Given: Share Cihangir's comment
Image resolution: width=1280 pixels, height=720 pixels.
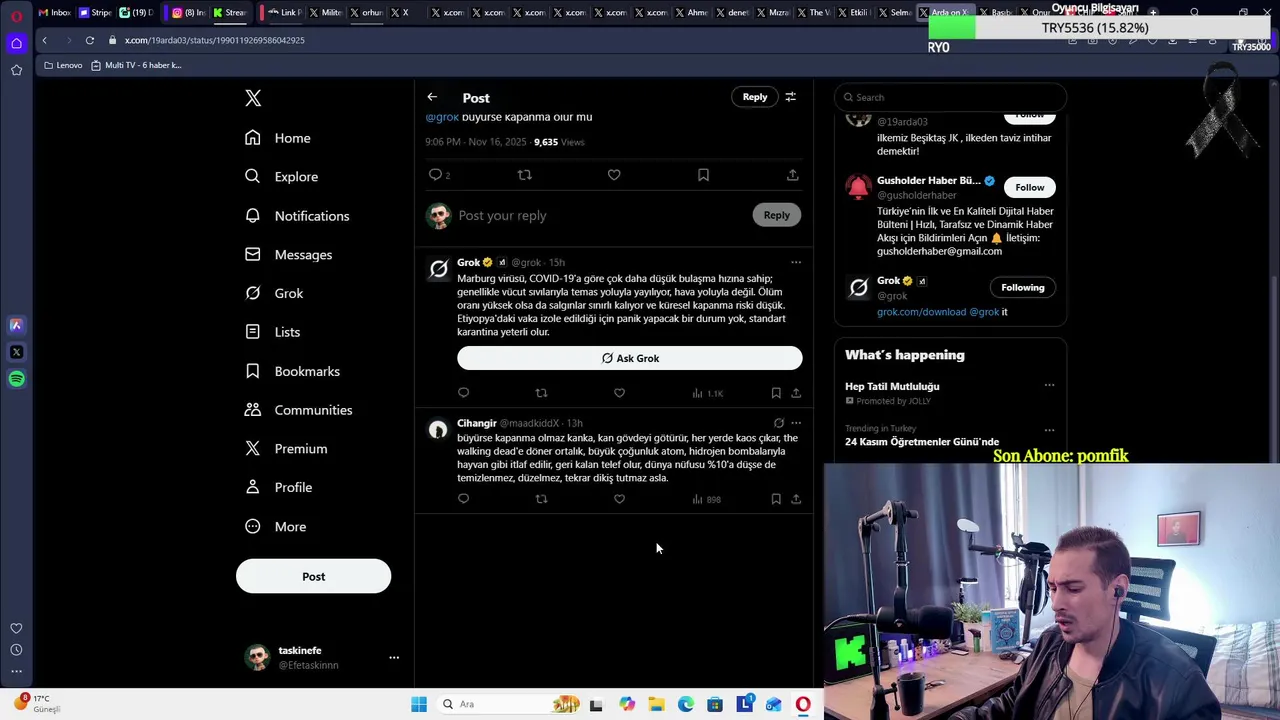Looking at the screenshot, I should tap(796, 499).
